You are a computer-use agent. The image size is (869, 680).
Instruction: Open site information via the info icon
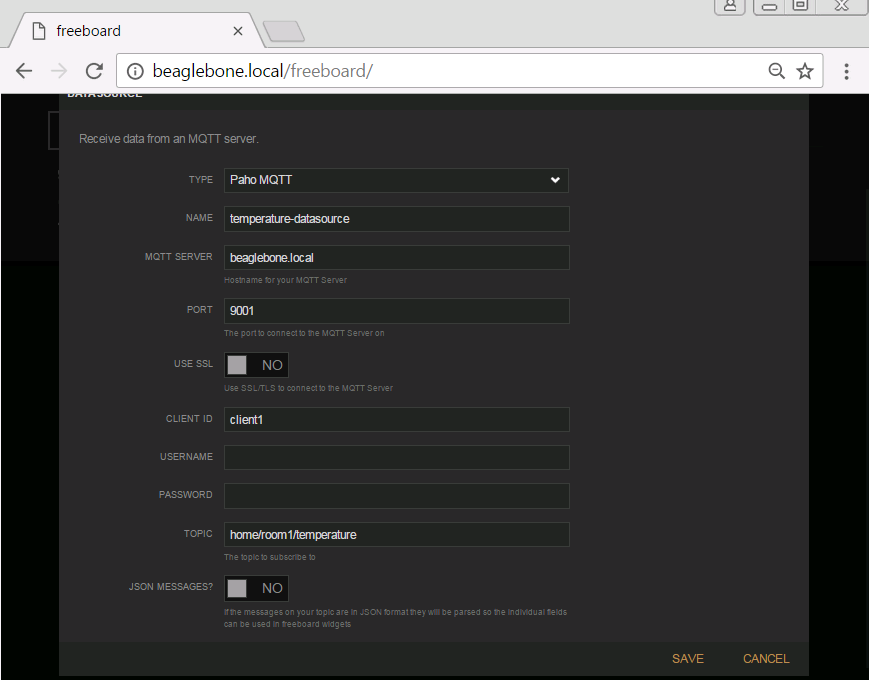click(x=134, y=71)
